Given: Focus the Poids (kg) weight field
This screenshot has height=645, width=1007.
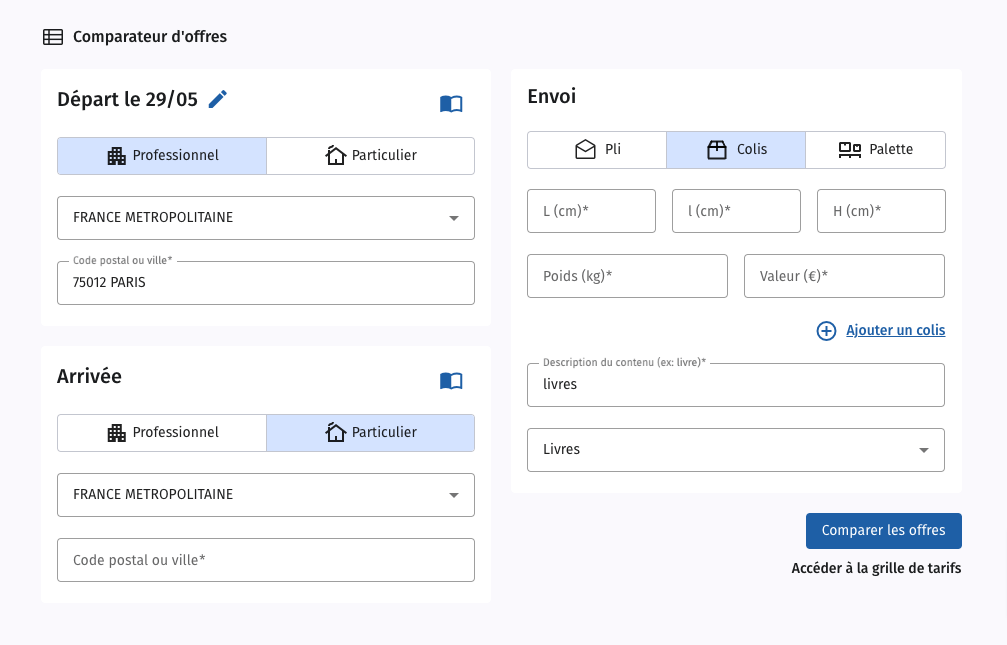Looking at the screenshot, I should [x=627, y=276].
